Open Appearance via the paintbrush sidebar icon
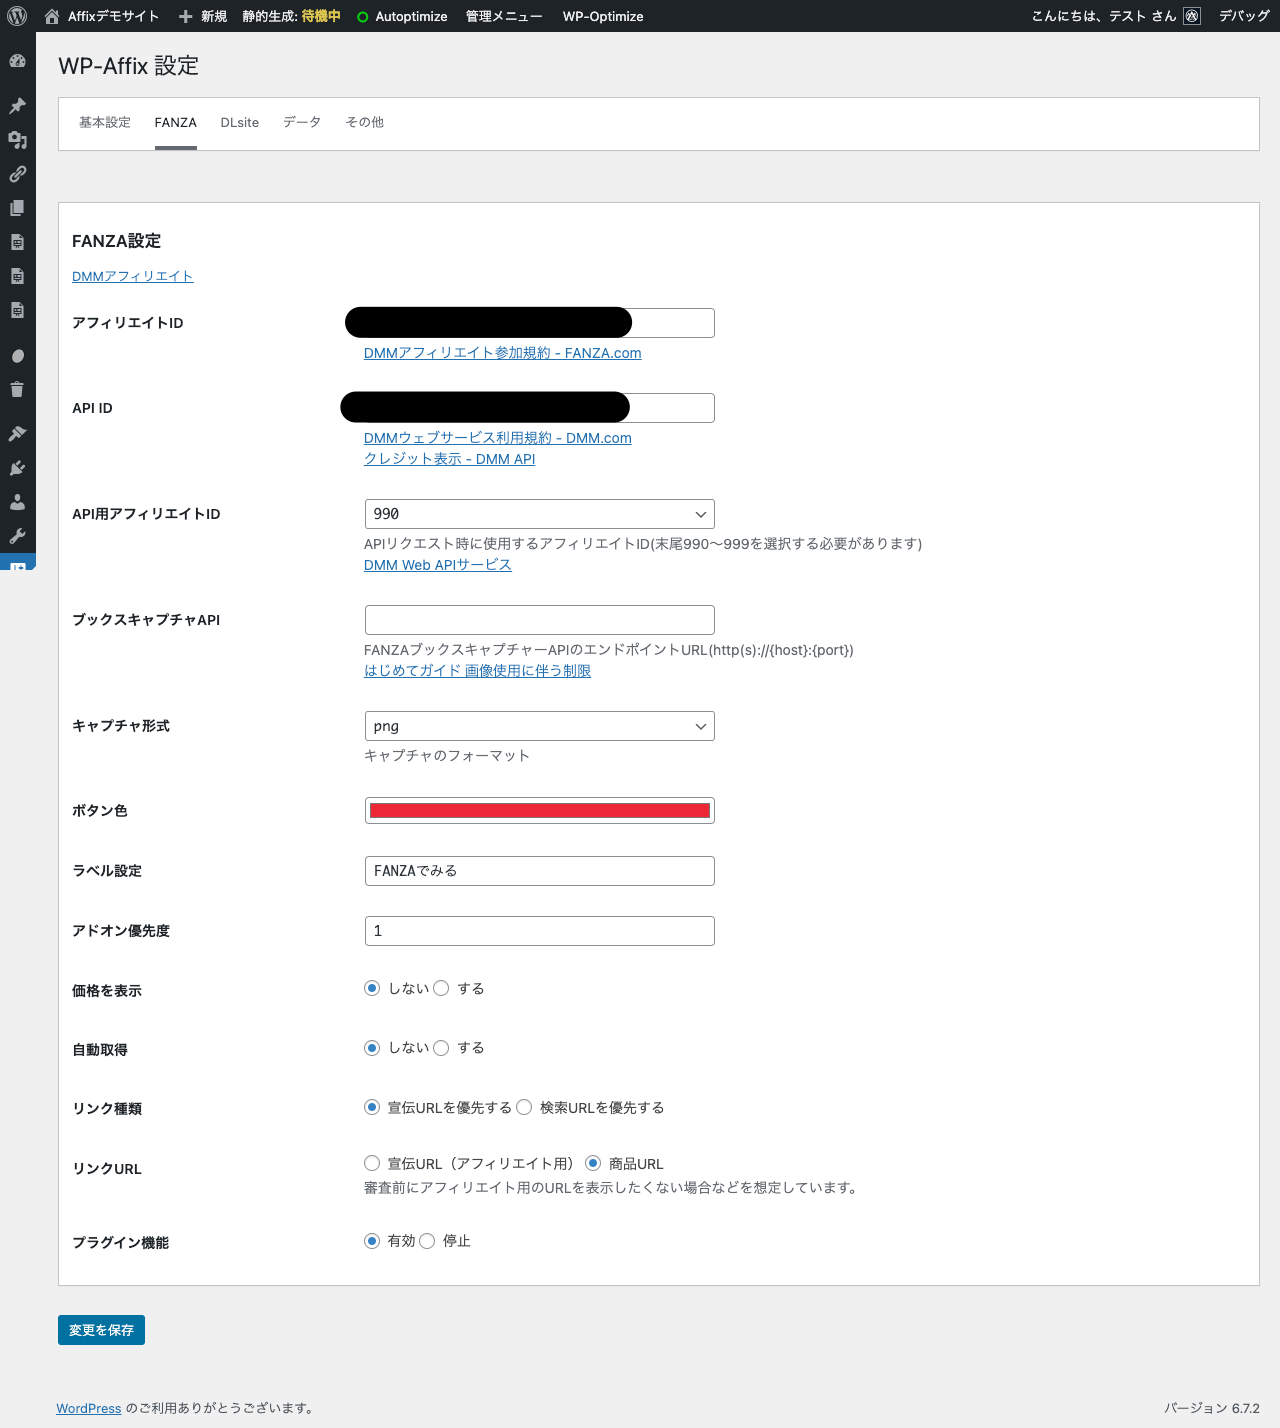1280x1428 pixels. click(x=17, y=434)
